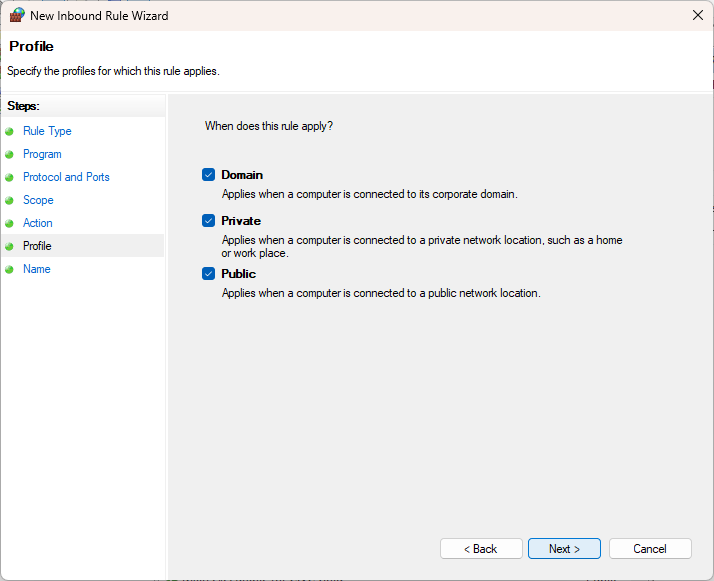Disable the Public profile checkbox
Image resolution: width=714 pixels, height=581 pixels.
coord(209,274)
